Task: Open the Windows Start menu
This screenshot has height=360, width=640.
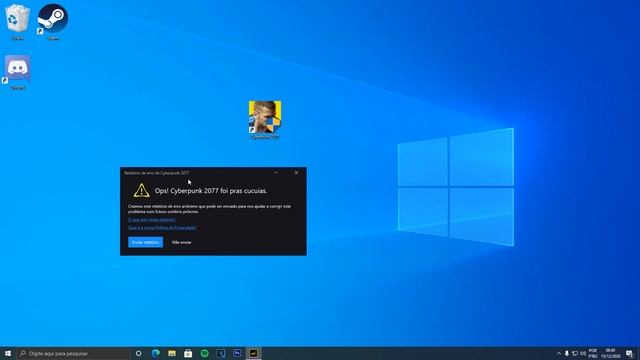Action: (8, 353)
